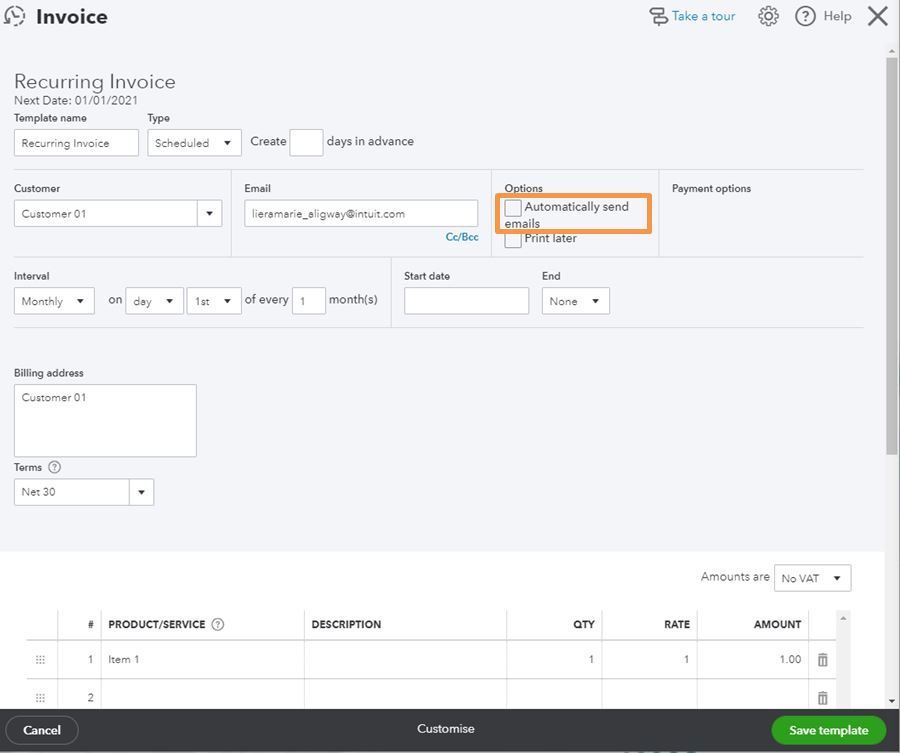This screenshot has width=900, height=753.
Task: Click the 'Next Date: 01/01/2021' text
Action: (x=76, y=100)
